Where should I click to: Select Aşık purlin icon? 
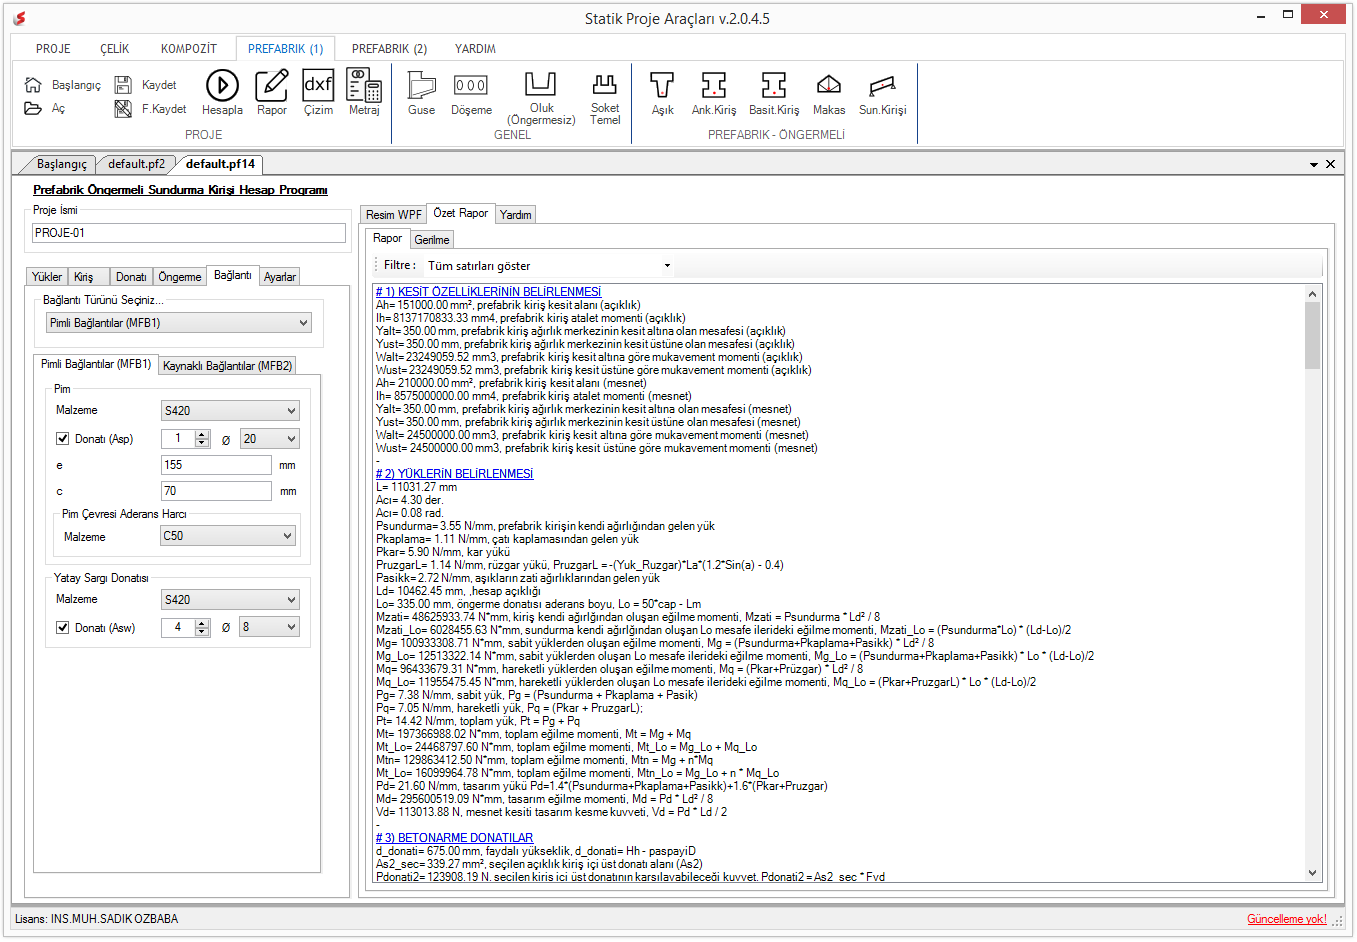tap(662, 85)
